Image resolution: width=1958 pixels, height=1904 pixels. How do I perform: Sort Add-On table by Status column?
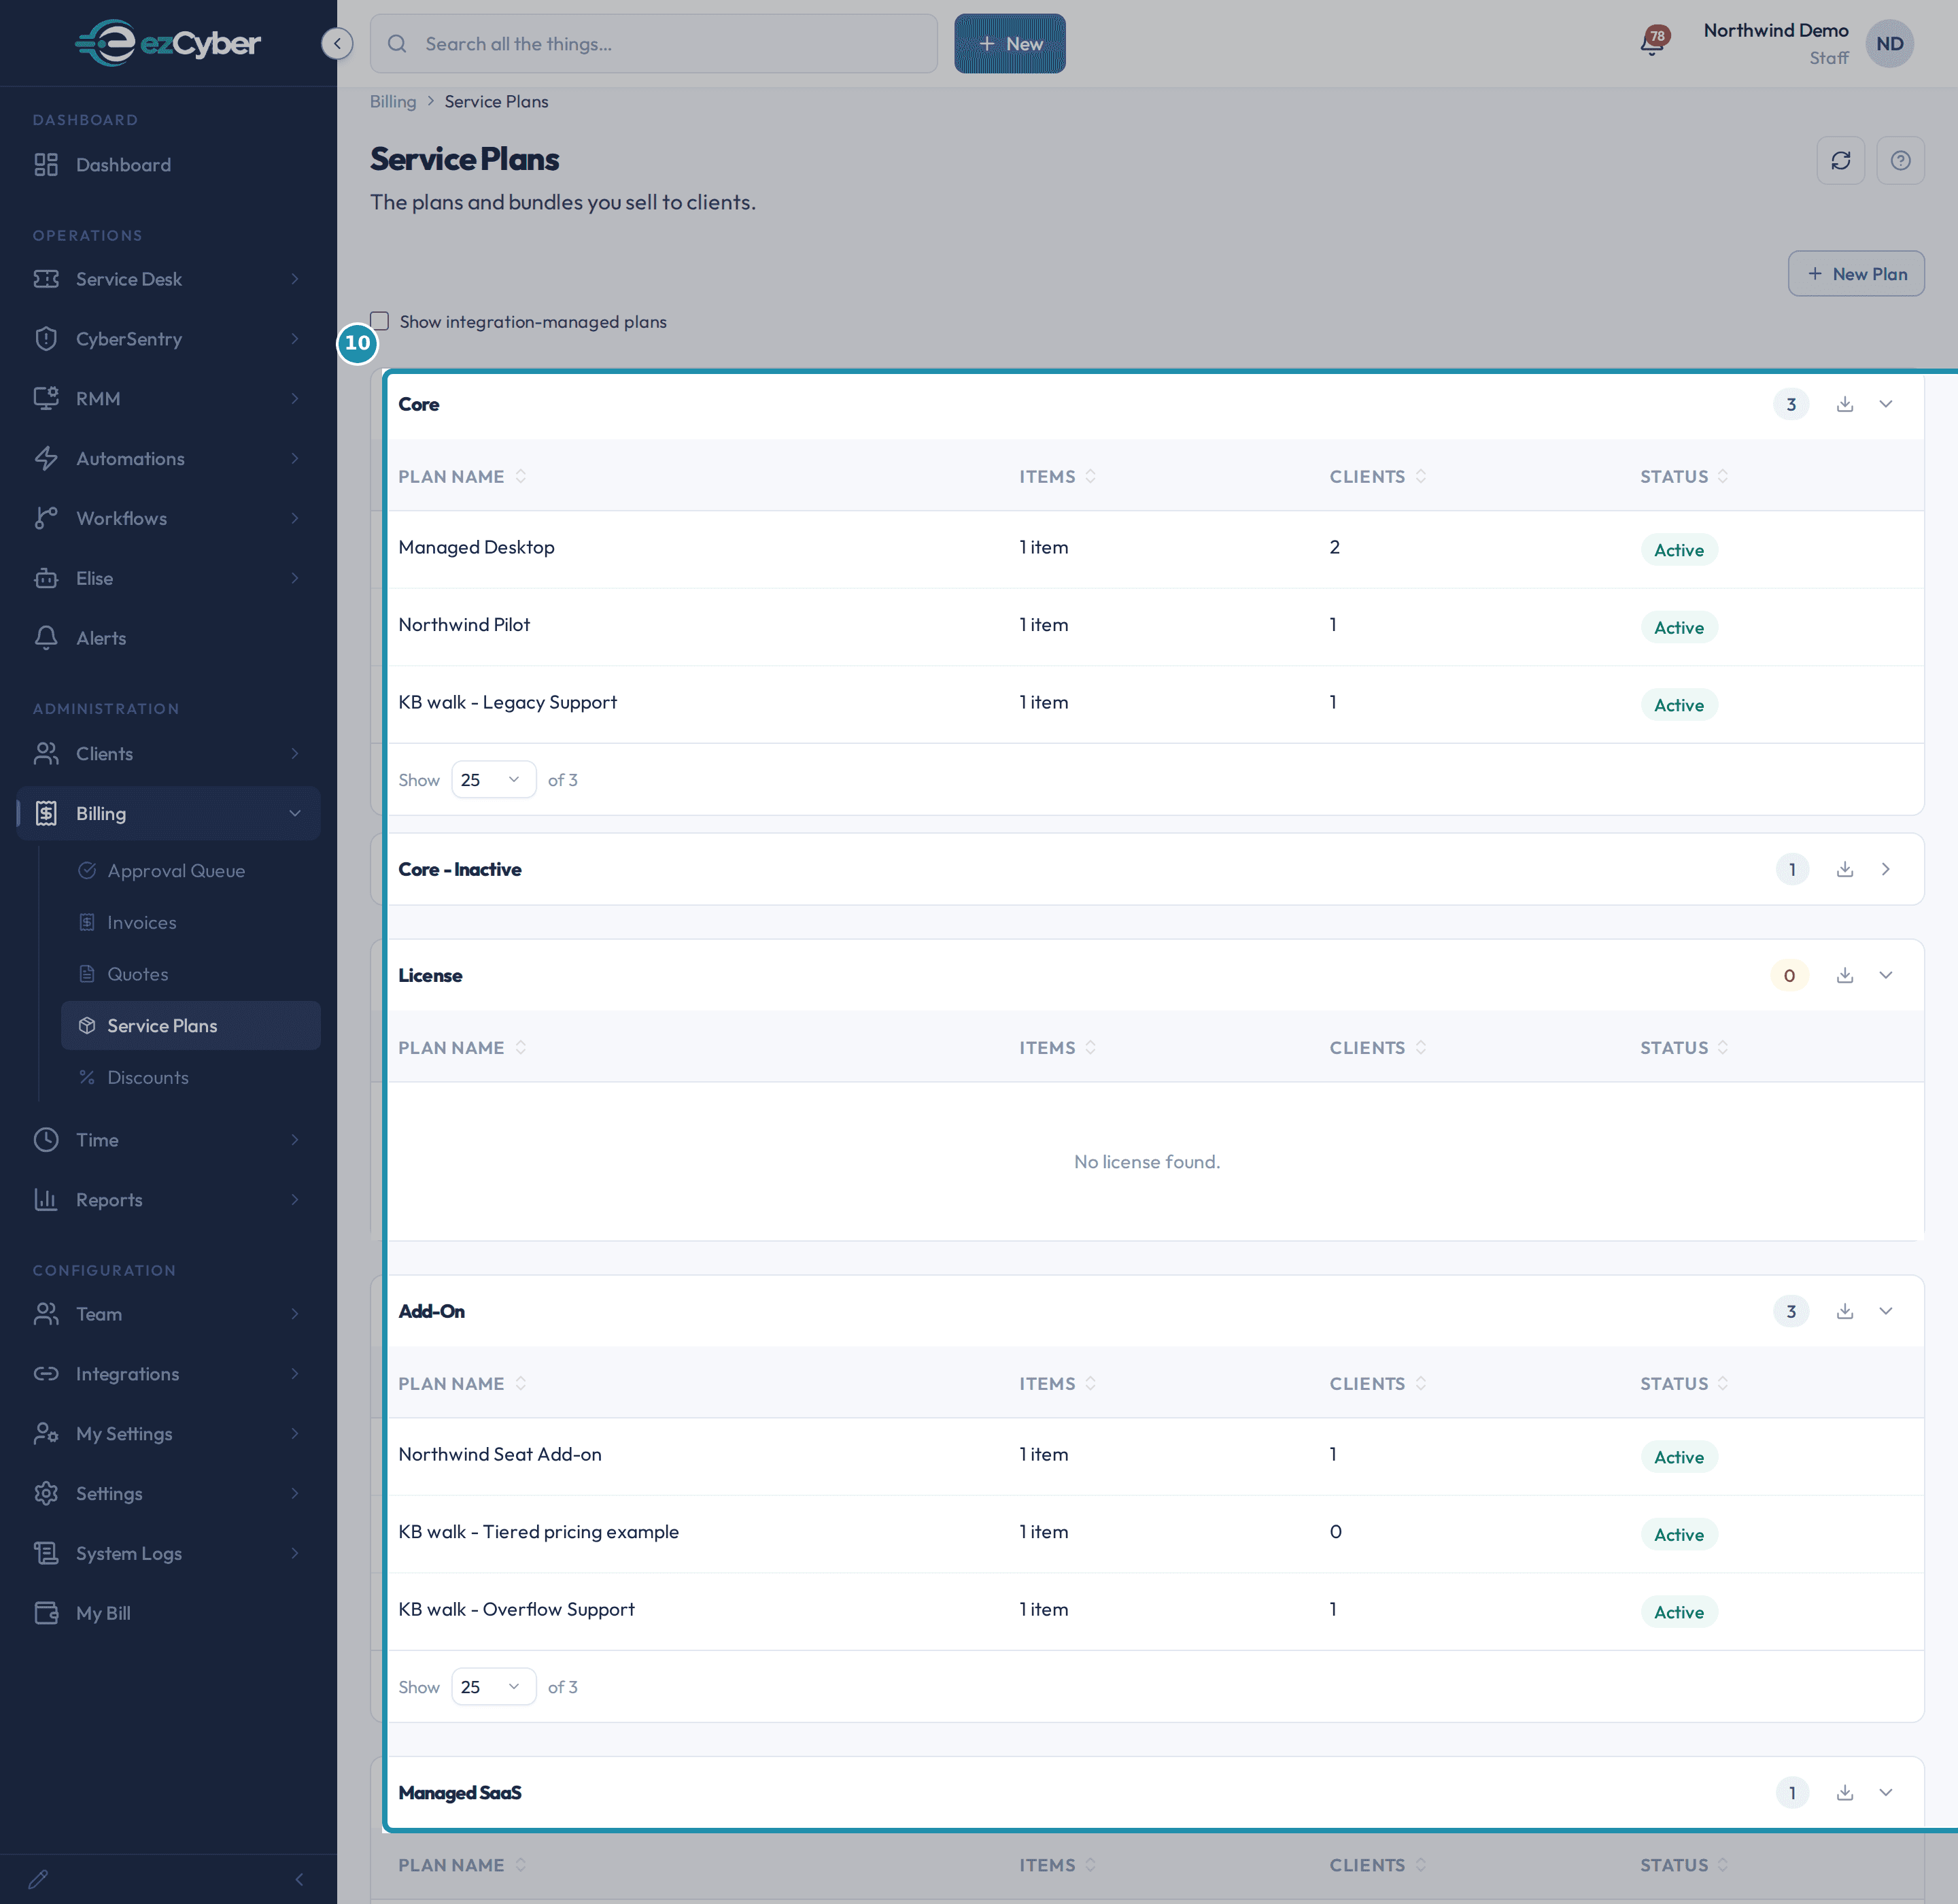pyautogui.click(x=1683, y=1384)
